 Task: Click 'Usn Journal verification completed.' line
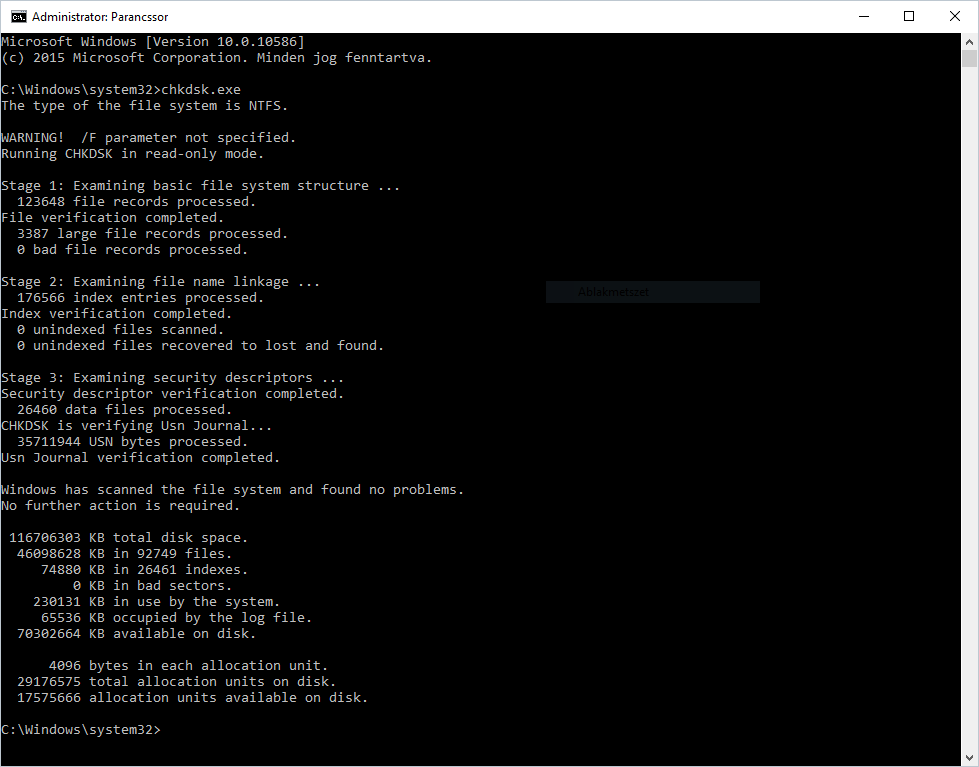pos(140,458)
